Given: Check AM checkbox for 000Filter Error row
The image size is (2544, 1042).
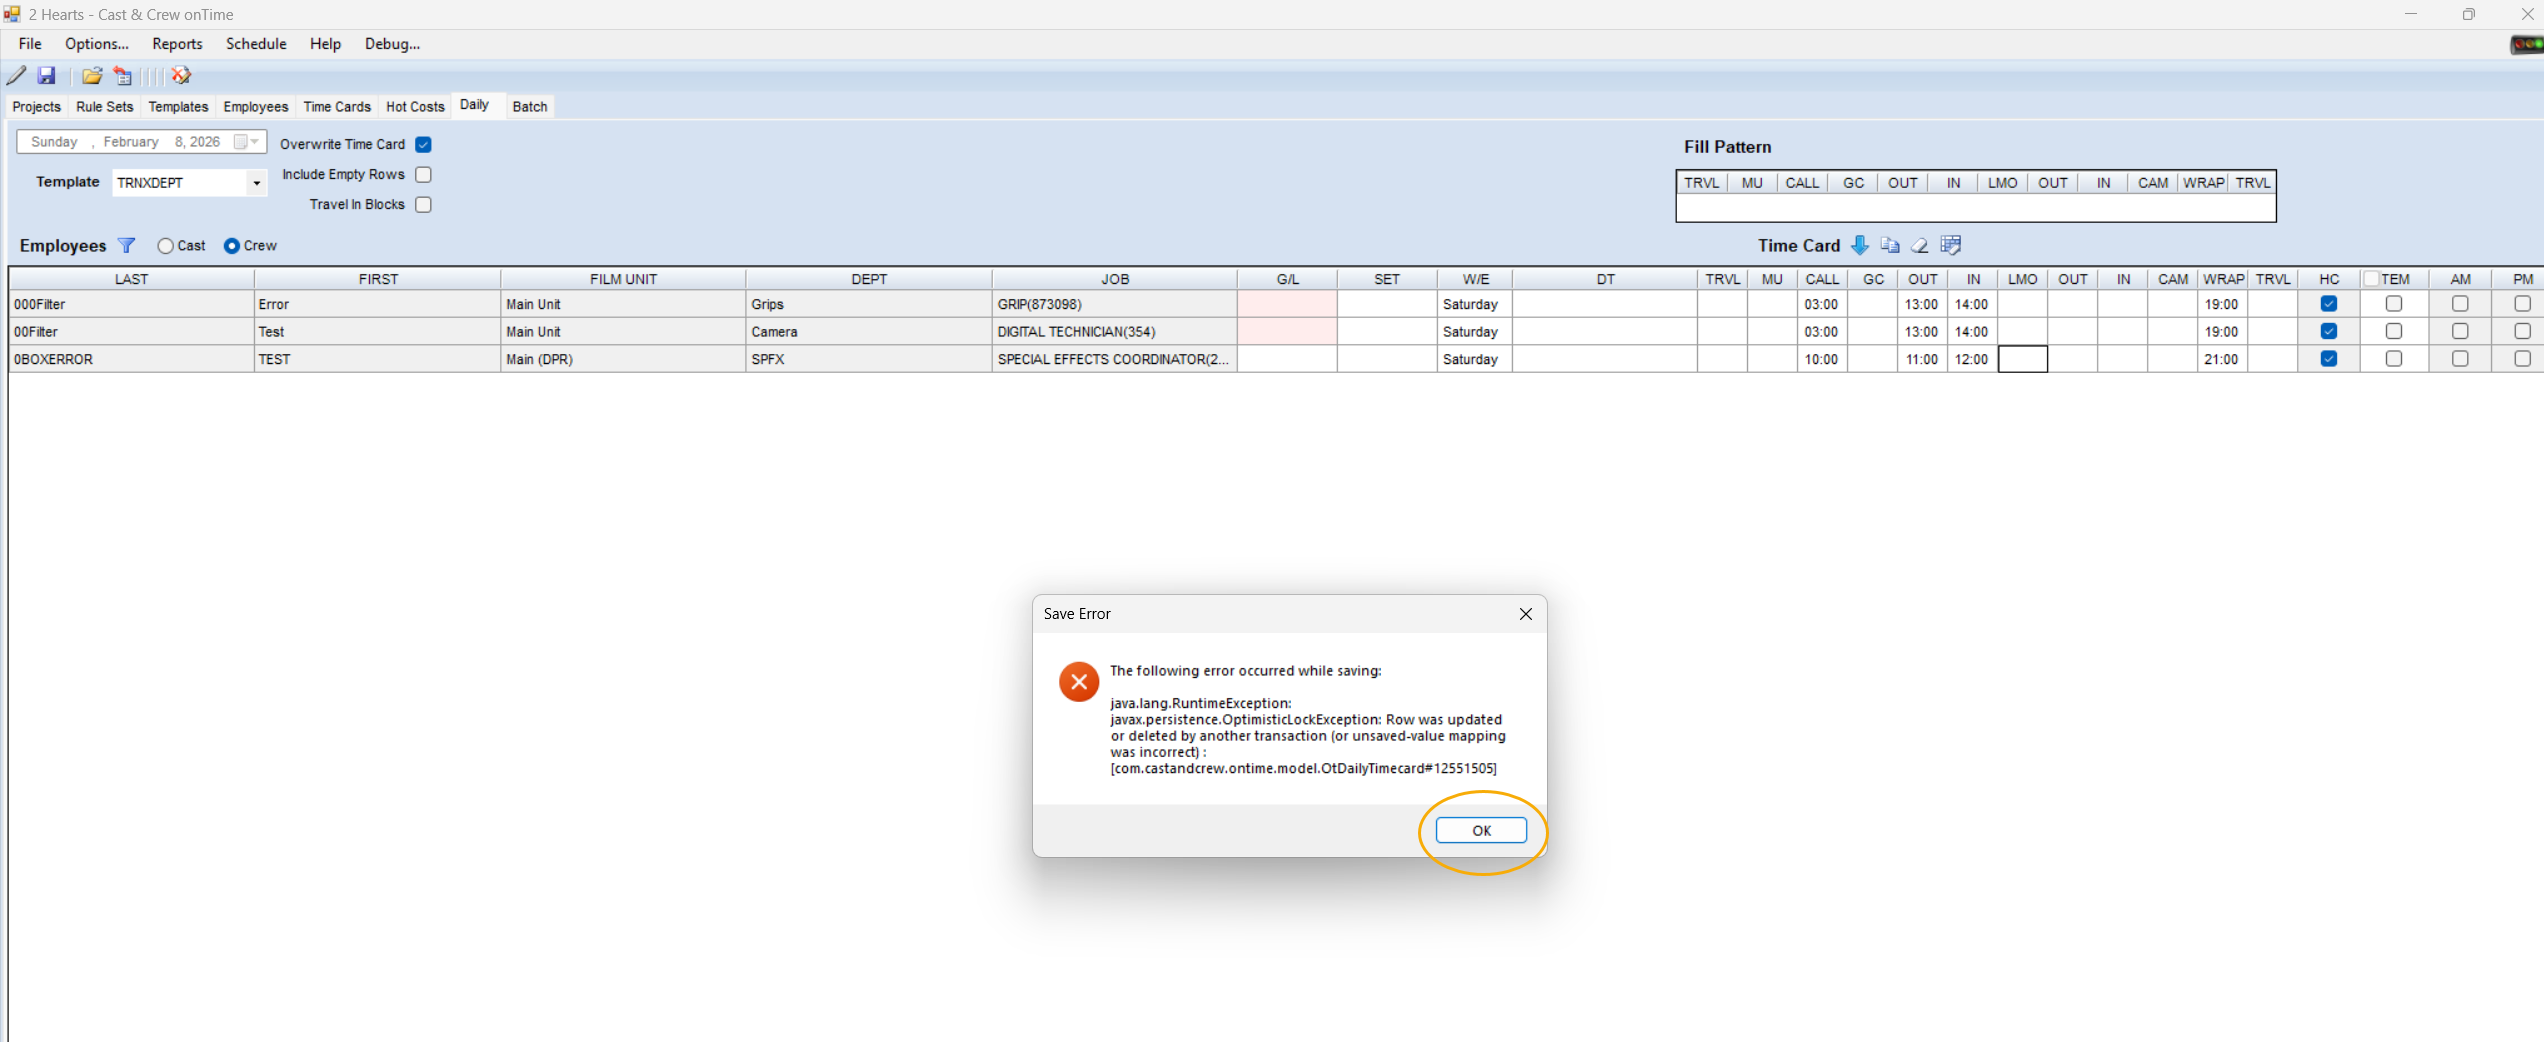Looking at the screenshot, I should [x=2459, y=304].
